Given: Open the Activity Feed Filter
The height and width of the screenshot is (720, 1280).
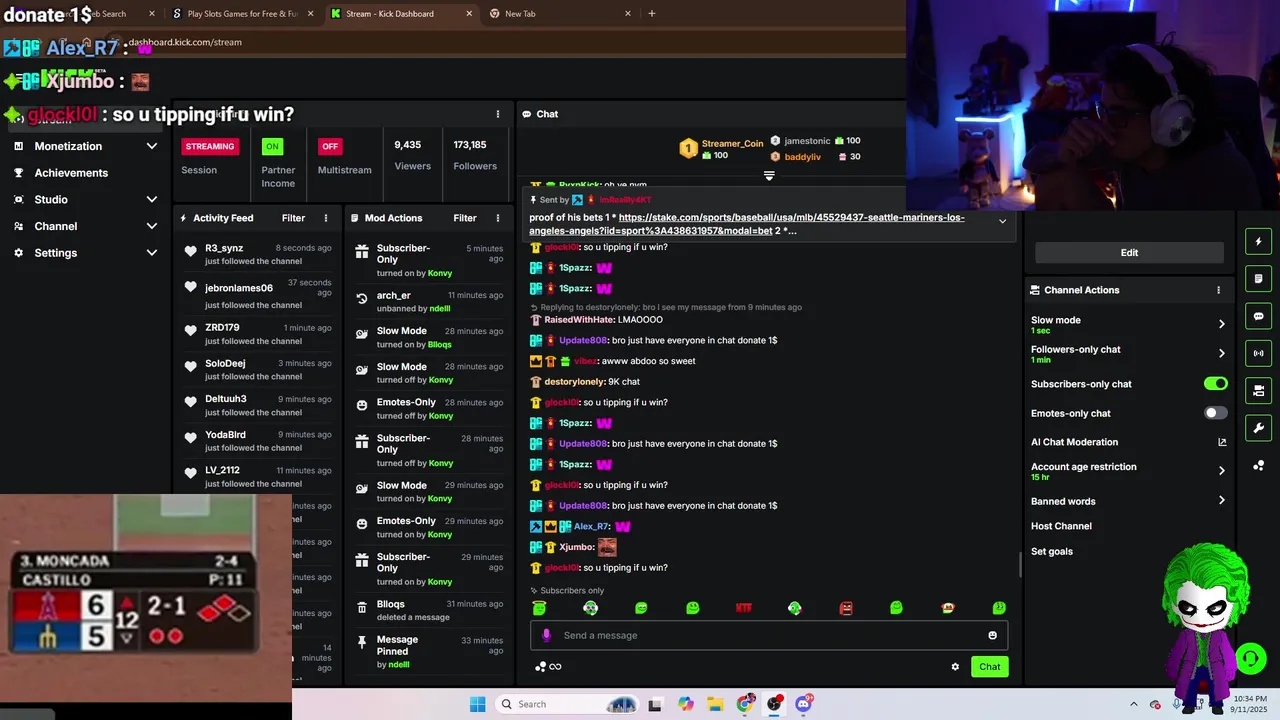Looking at the screenshot, I should tap(293, 218).
